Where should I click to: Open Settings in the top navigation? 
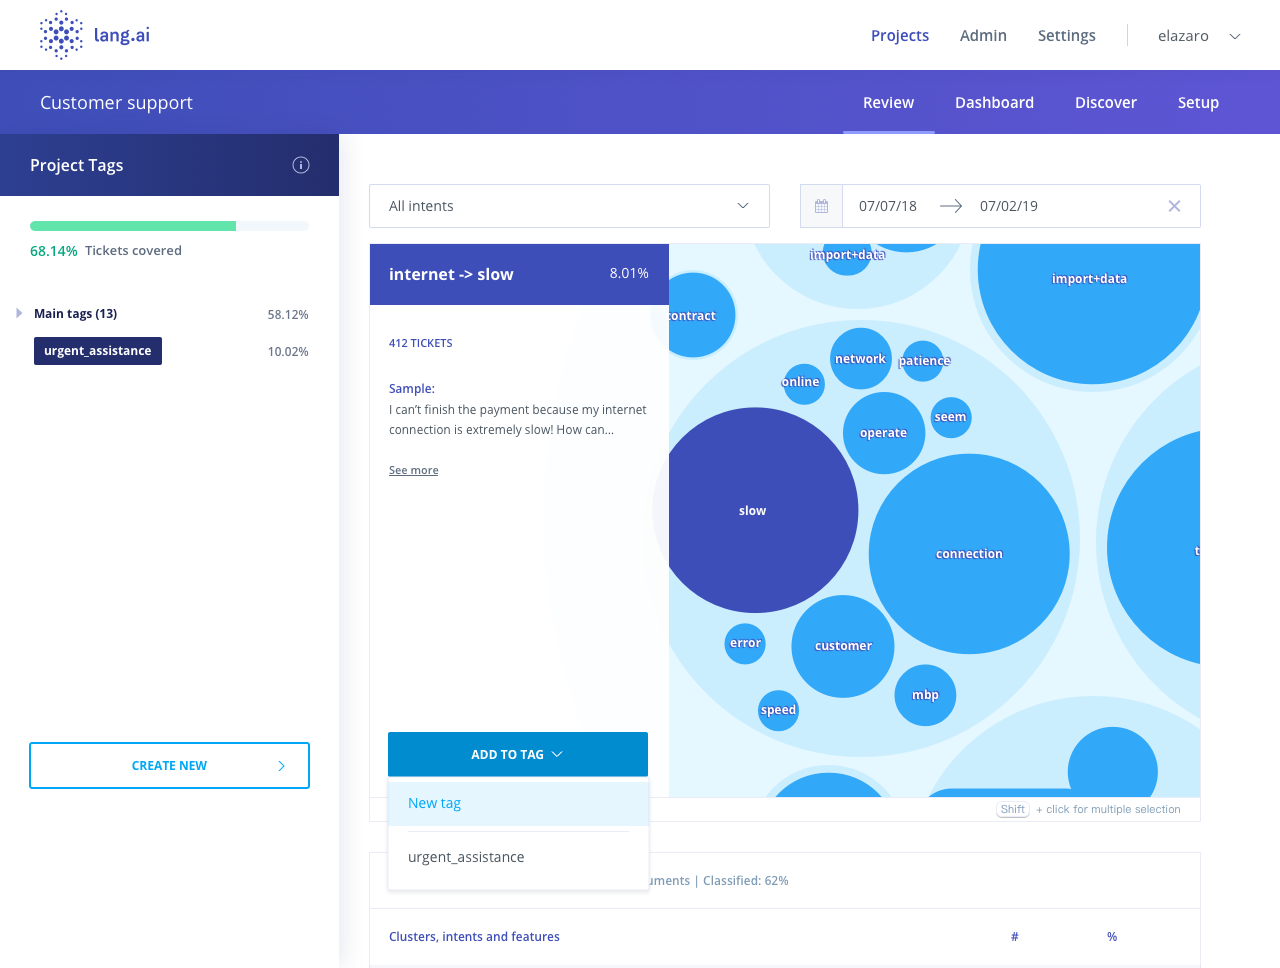coord(1067,35)
